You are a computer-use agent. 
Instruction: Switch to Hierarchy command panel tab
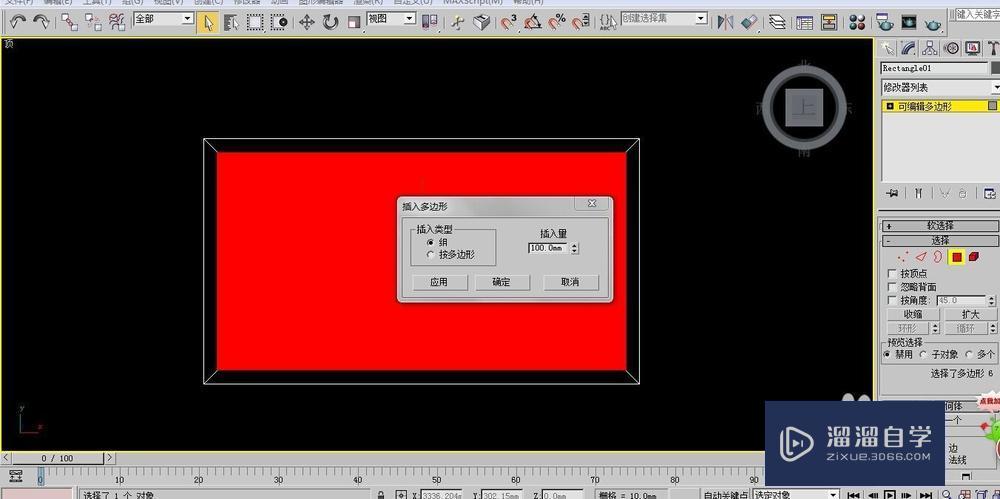930,48
